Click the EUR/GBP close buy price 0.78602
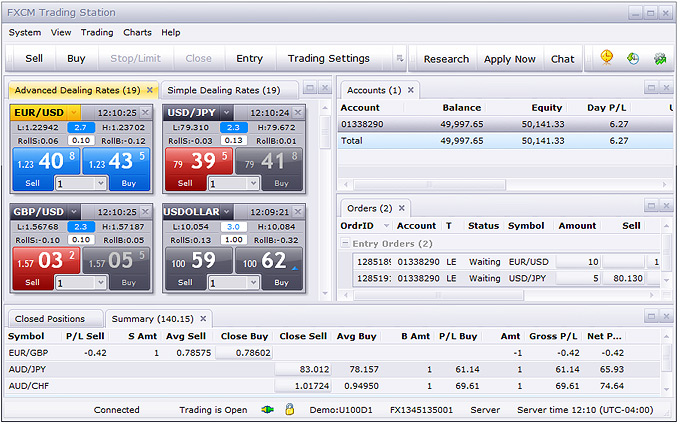Screen dimensions: 680x424 click(x=244, y=353)
